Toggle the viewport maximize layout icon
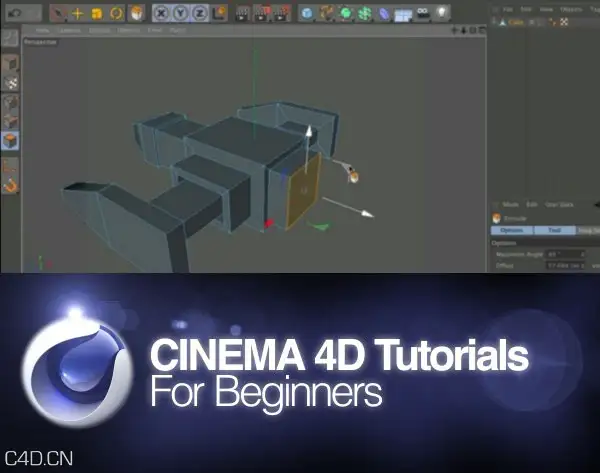 click(482, 30)
